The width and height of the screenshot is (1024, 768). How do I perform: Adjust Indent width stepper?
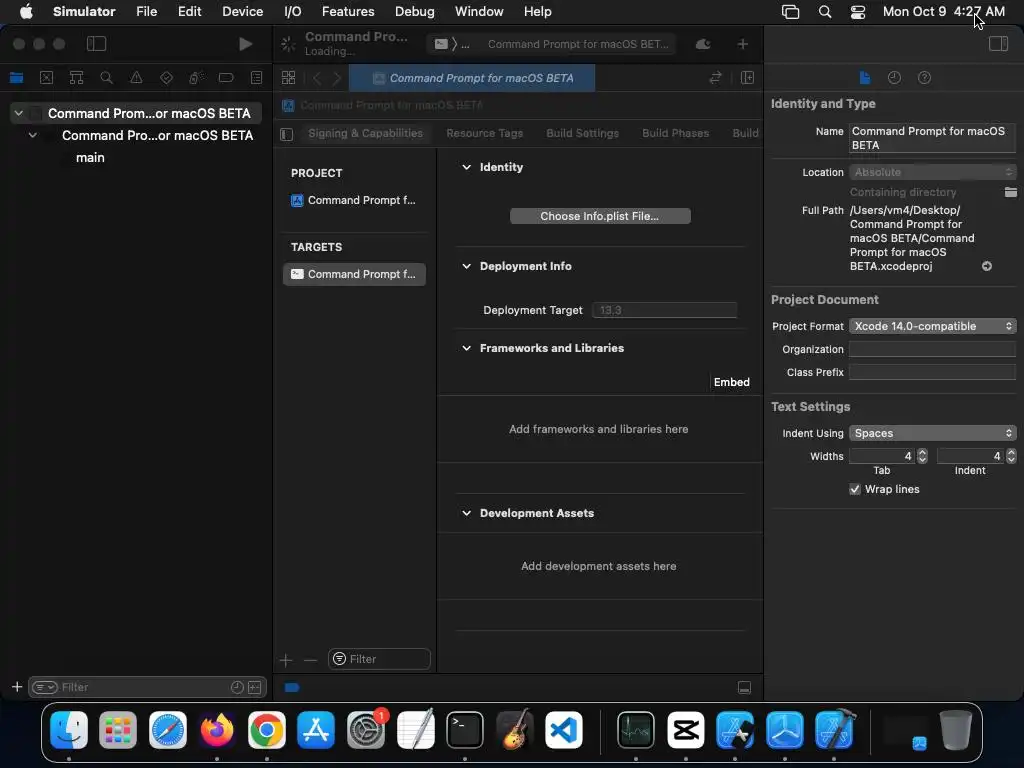(1011, 456)
